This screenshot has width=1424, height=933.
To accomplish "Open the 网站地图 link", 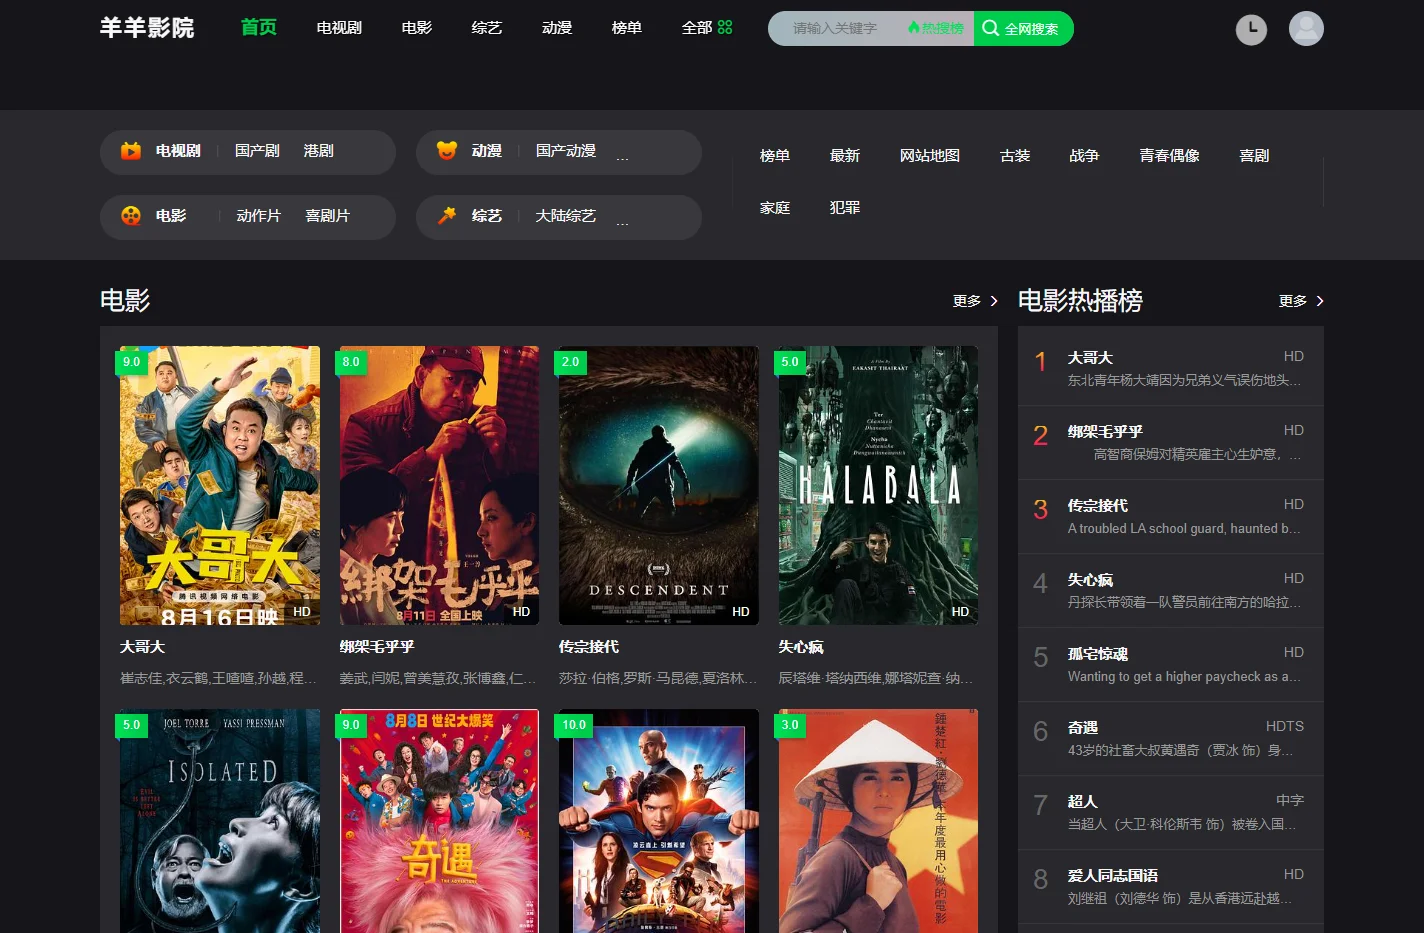I will pyautogui.click(x=930, y=156).
